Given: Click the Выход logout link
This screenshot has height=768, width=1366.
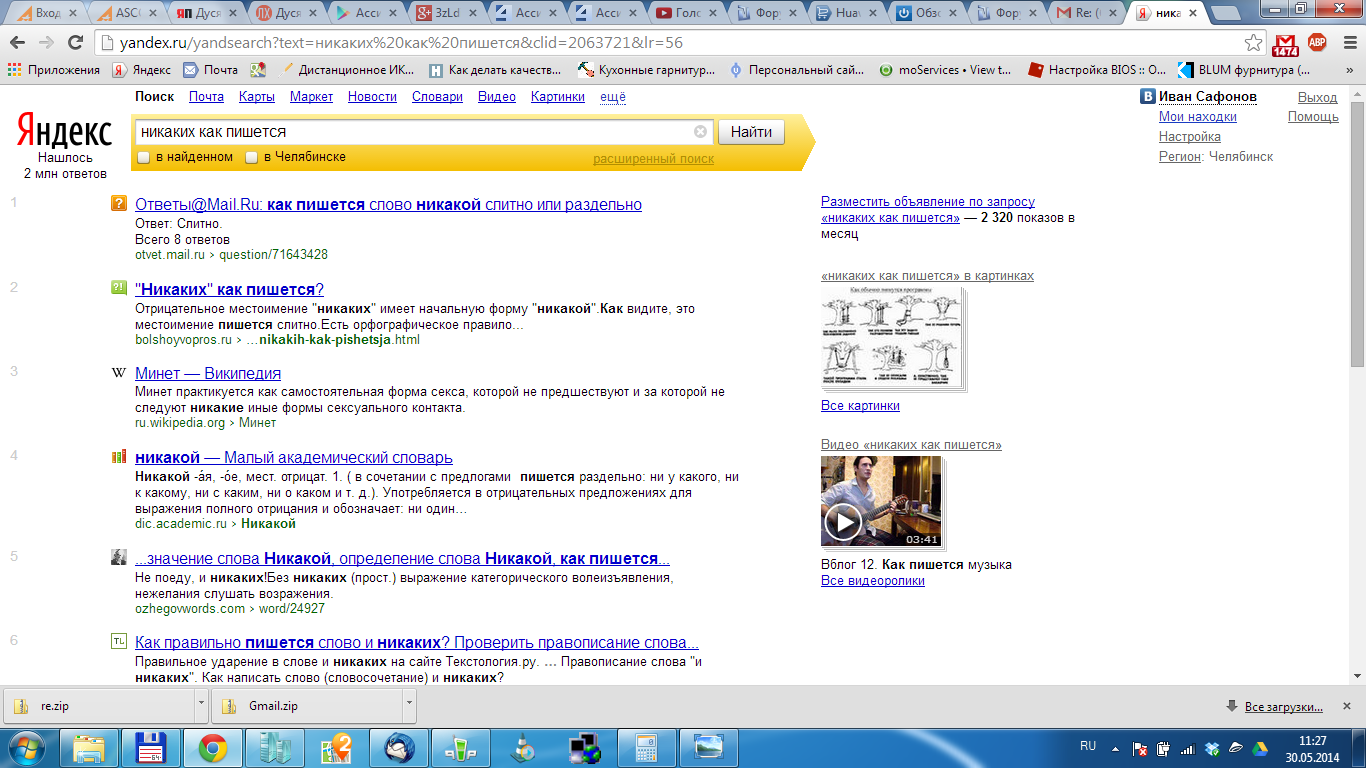Looking at the screenshot, I should click(1317, 97).
